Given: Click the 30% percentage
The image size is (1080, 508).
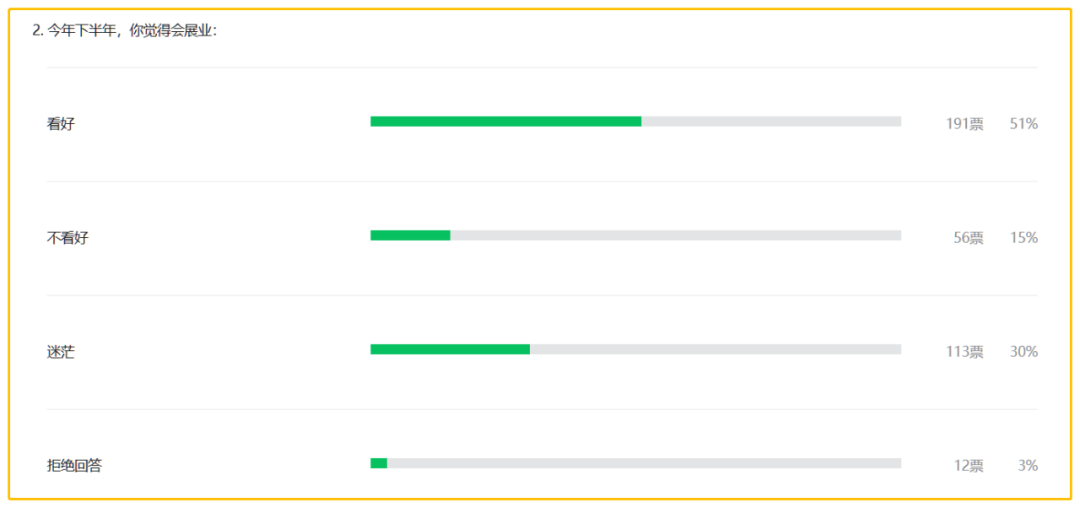Looking at the screenshot, I should tap(1024, 352).
